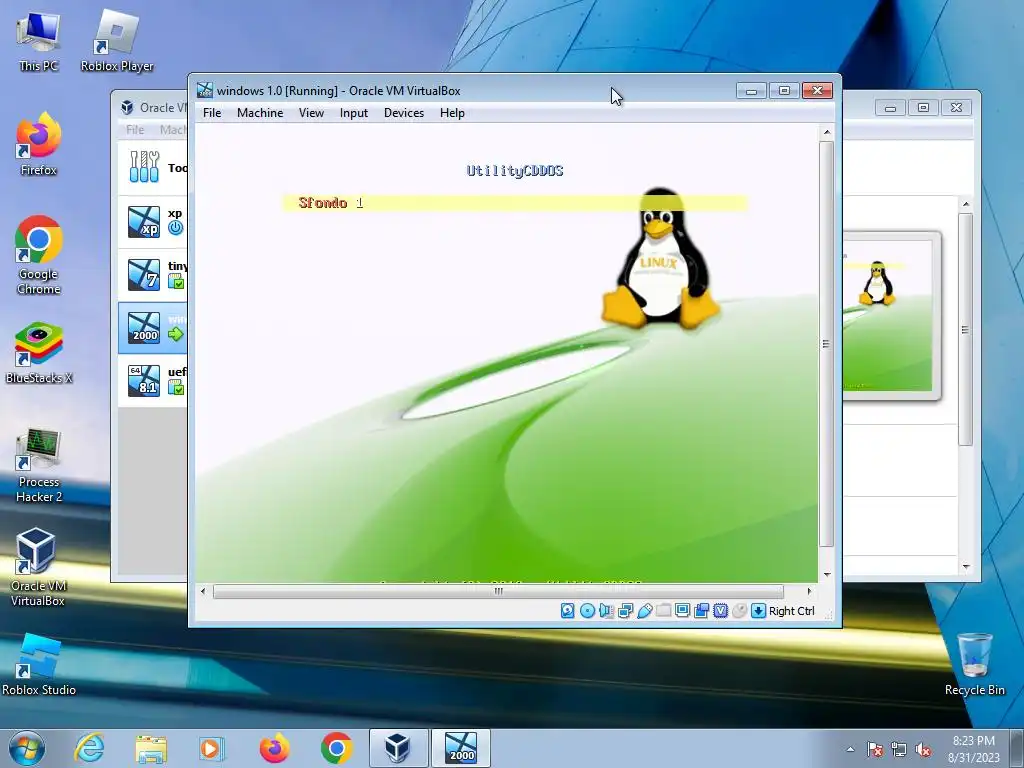Open the Roblox Studio desktop shortcut
The height and width of the screenshot is (768, 1024).
click(39, 664)
